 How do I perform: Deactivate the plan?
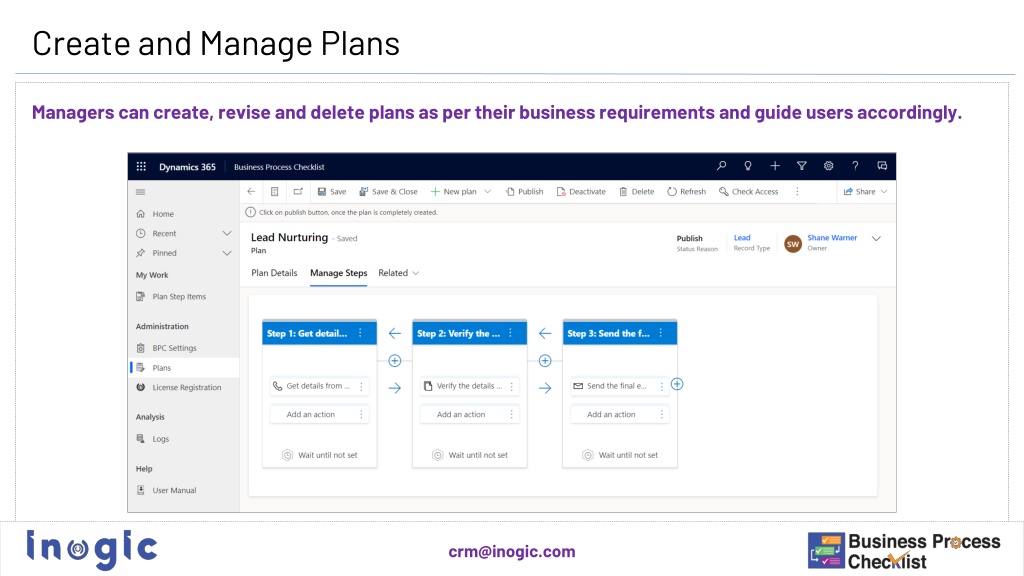click(x=581, y=191)
